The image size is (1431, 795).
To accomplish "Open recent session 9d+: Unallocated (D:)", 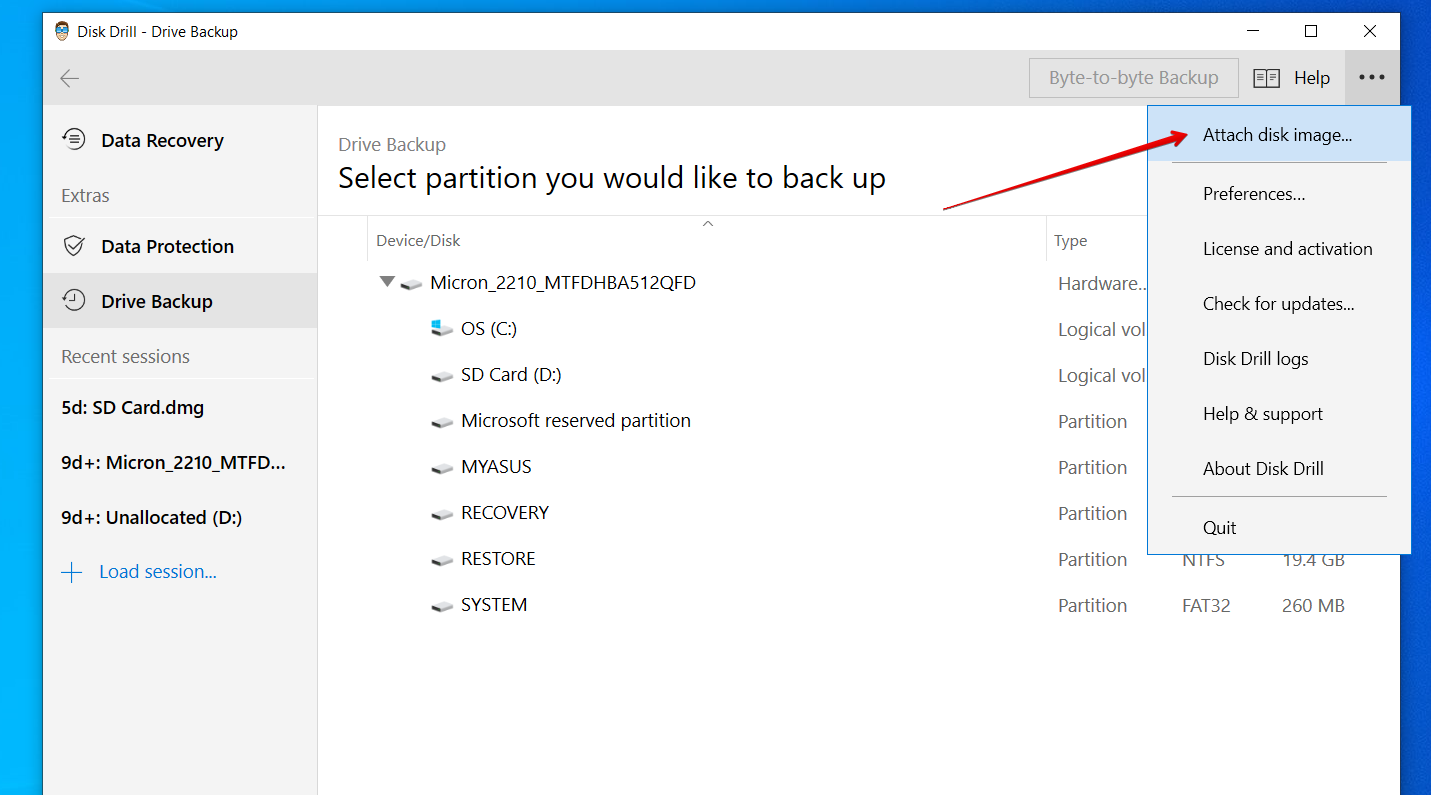I will click(180, 518).
